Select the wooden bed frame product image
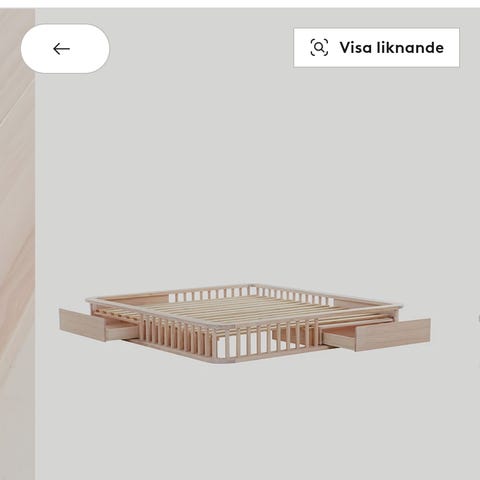The image size is (480, 480). point(245,323)
